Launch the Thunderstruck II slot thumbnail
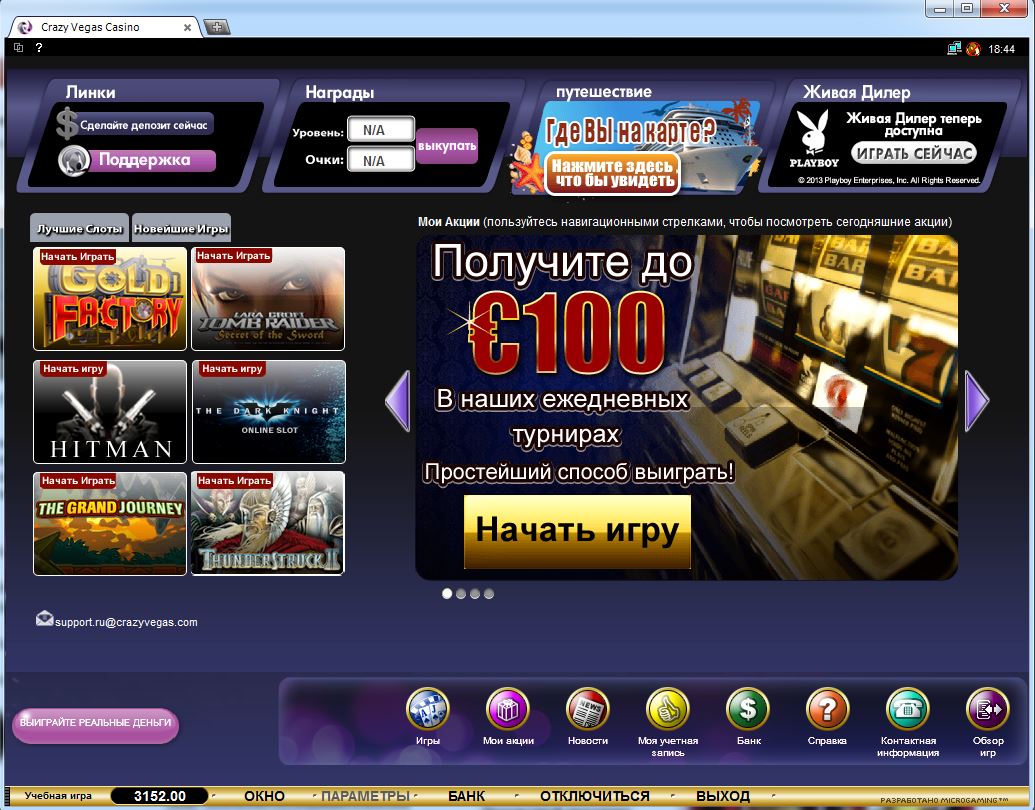Screen dimensions: 1035x810 [x=268, y=523]
